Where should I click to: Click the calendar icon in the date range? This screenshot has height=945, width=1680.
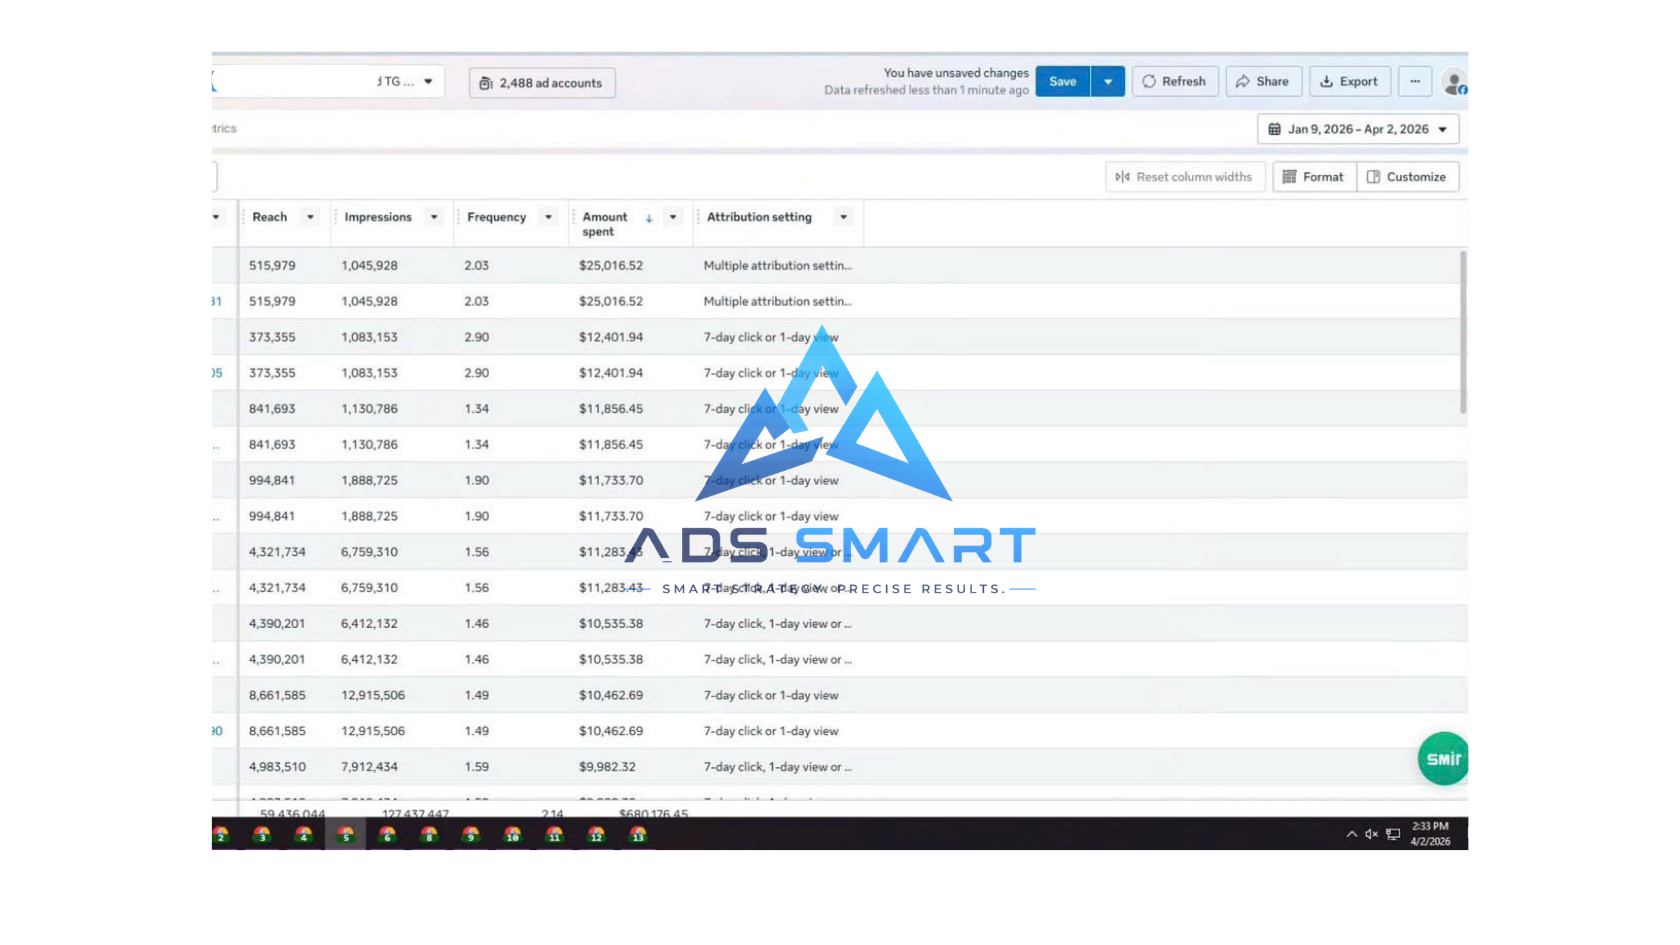tap(1274, 129)
